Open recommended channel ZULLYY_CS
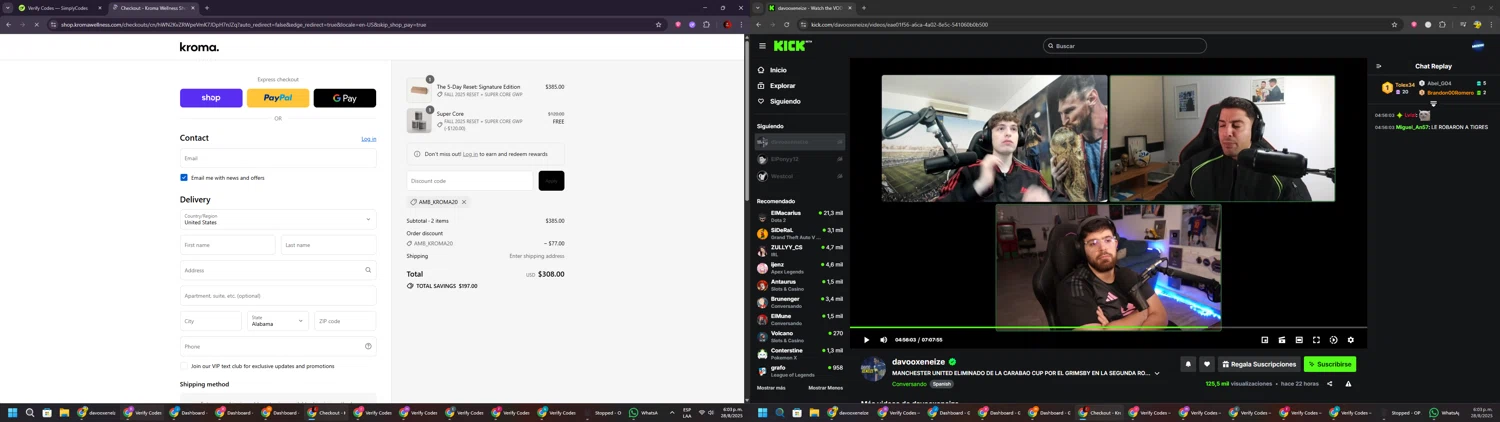This screenshot has height=422, width=1500. (x=800, y=250)
